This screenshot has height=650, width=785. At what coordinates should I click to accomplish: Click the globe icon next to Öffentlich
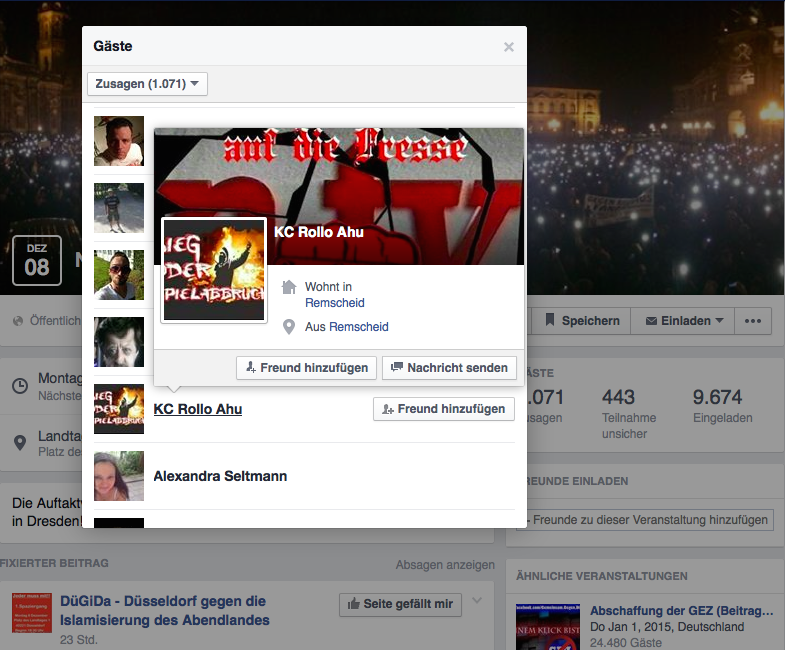[x=18, y=321]
